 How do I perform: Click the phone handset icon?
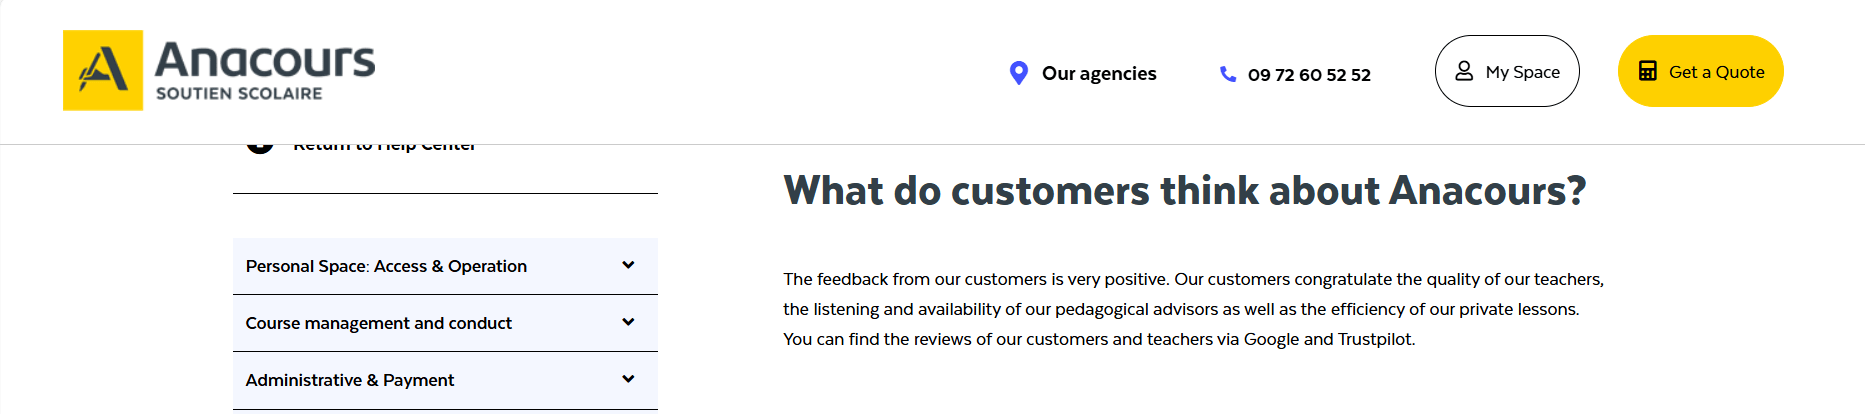tap(1227, 74)
